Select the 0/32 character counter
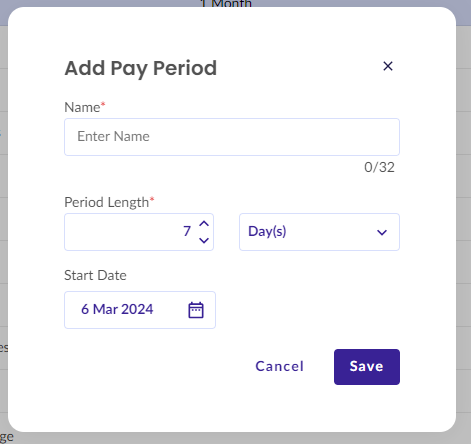Screen dimensions: 471x444 pyautogui.click(x=379, y=167)
